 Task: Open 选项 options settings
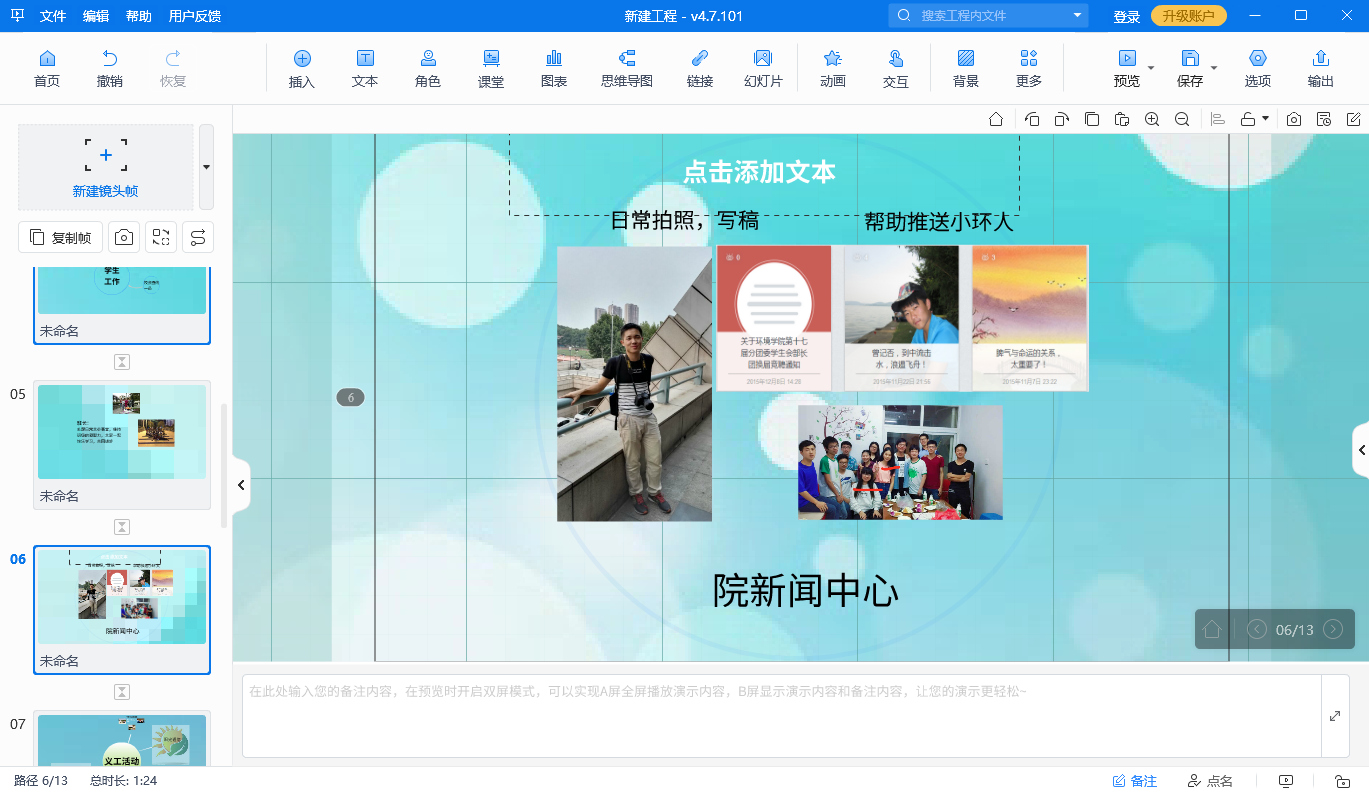pyautogui.click(x=1258, y=68)
